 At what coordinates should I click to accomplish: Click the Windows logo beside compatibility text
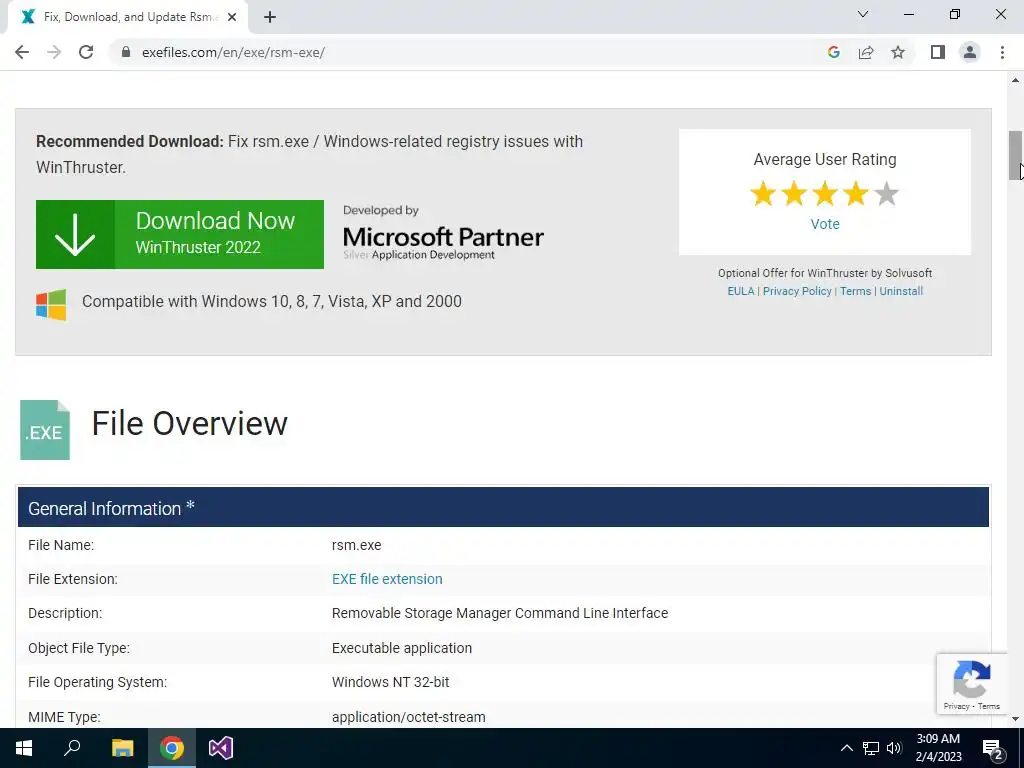51,305
